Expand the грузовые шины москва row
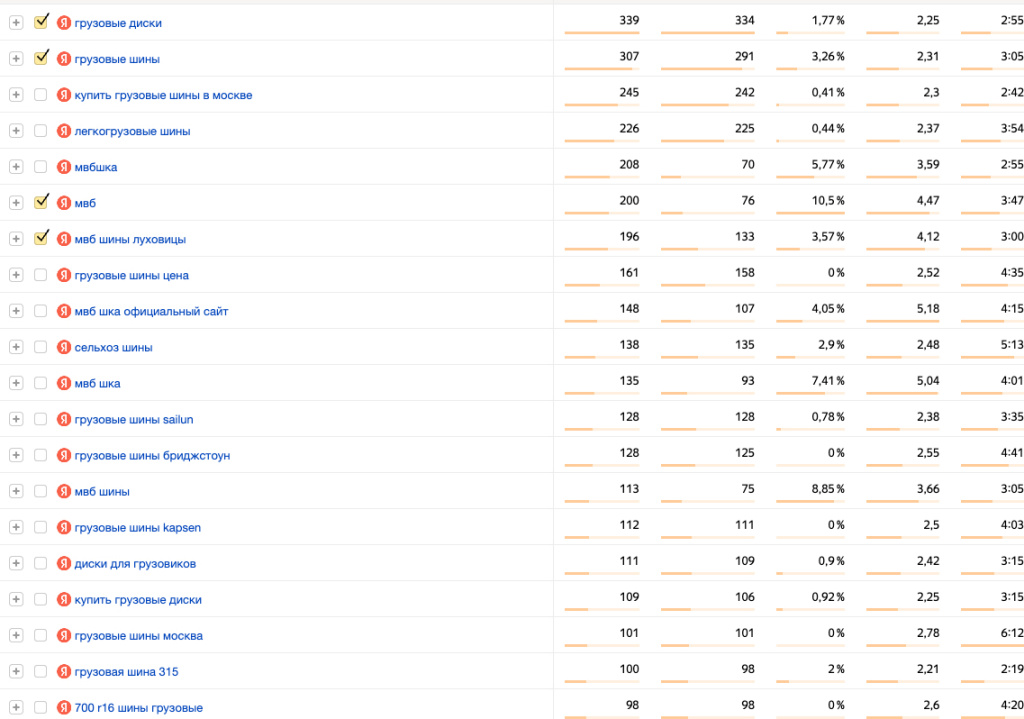This screenshot has width=1024, height=719. (16, 635)
